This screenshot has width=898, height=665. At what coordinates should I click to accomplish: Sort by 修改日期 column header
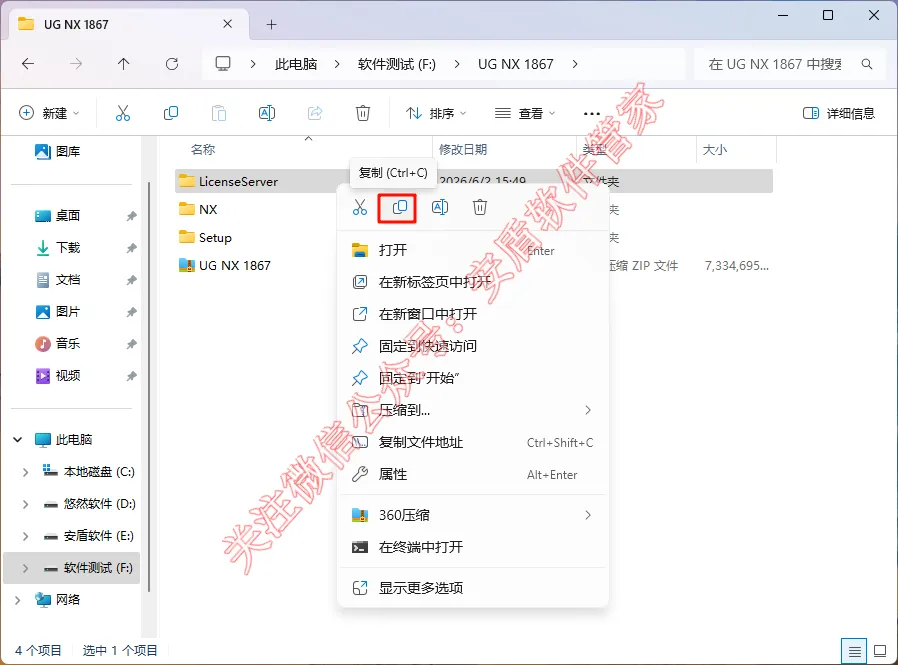tap(463, 149)
